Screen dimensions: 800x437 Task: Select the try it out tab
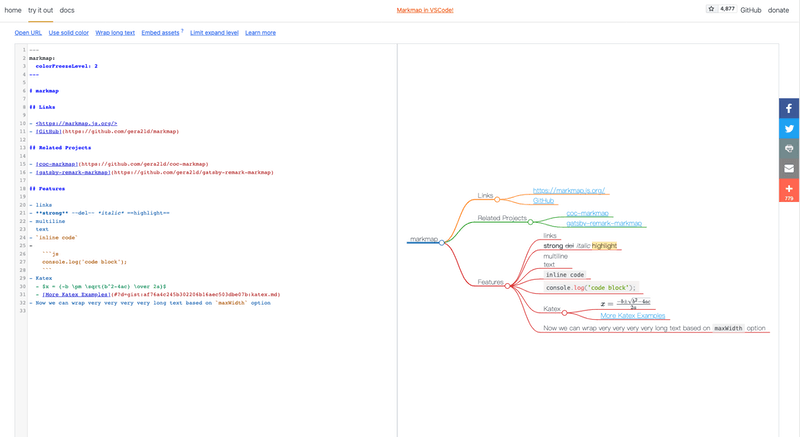click(x=40, y=10)
